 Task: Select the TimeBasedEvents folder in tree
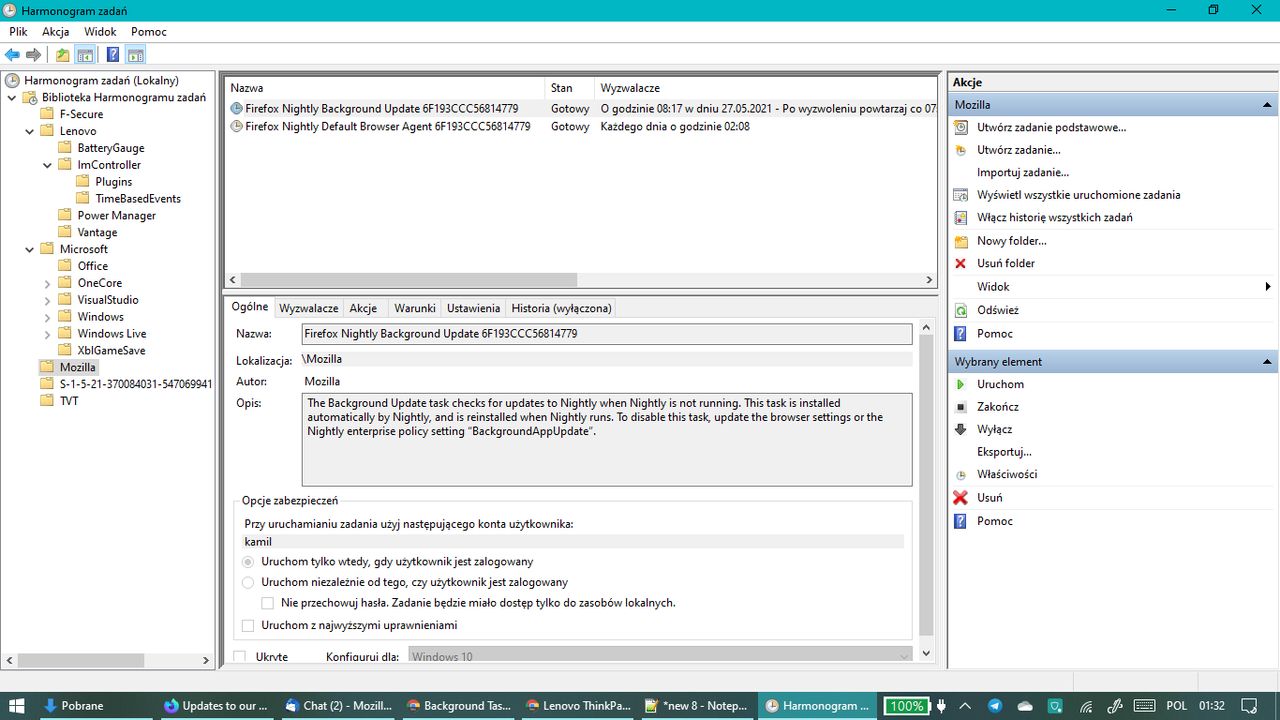tap(138, 199)
